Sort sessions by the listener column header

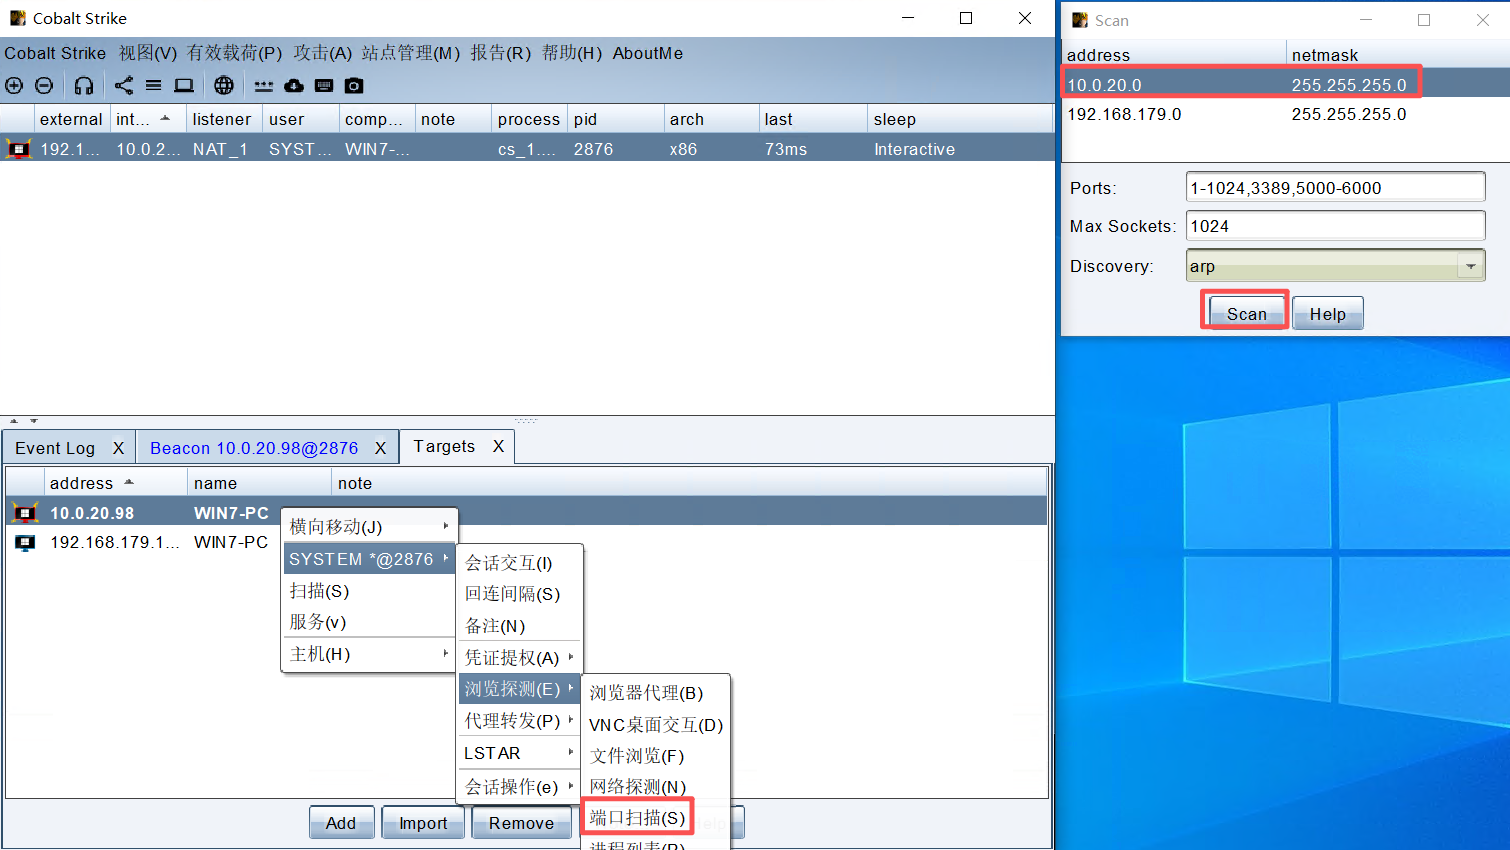[222, 119]
